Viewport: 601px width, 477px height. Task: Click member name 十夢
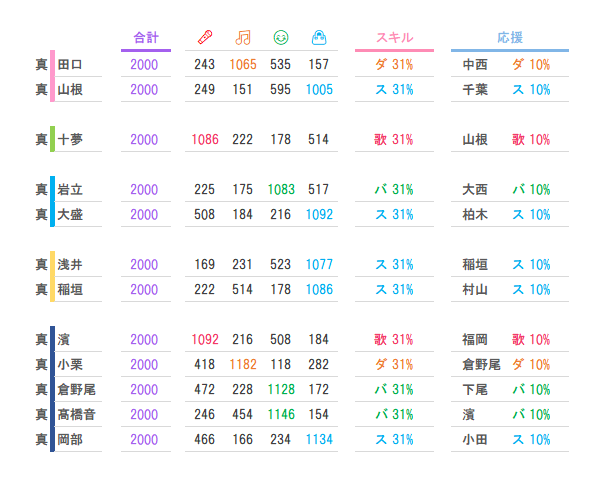tap(70, 139)
